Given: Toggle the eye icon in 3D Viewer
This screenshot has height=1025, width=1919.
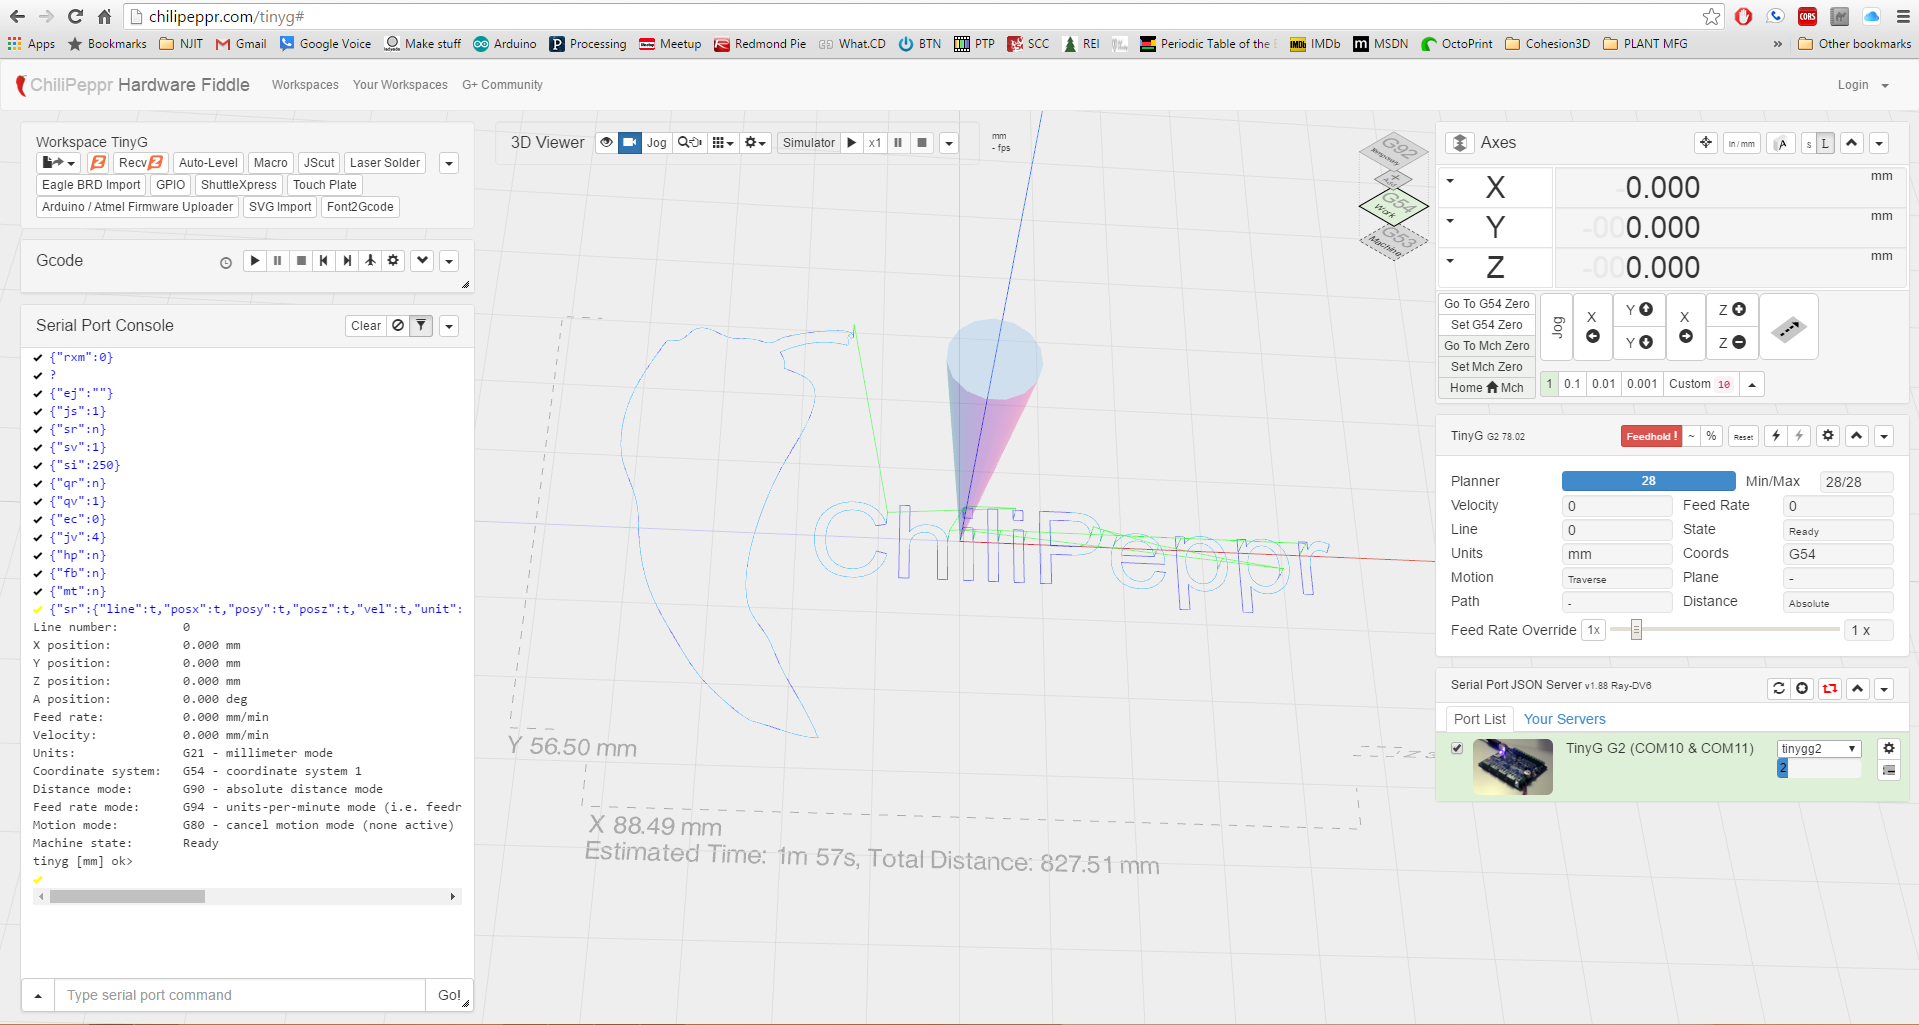Looking at the screenshot, I should (x=606, y=143).
